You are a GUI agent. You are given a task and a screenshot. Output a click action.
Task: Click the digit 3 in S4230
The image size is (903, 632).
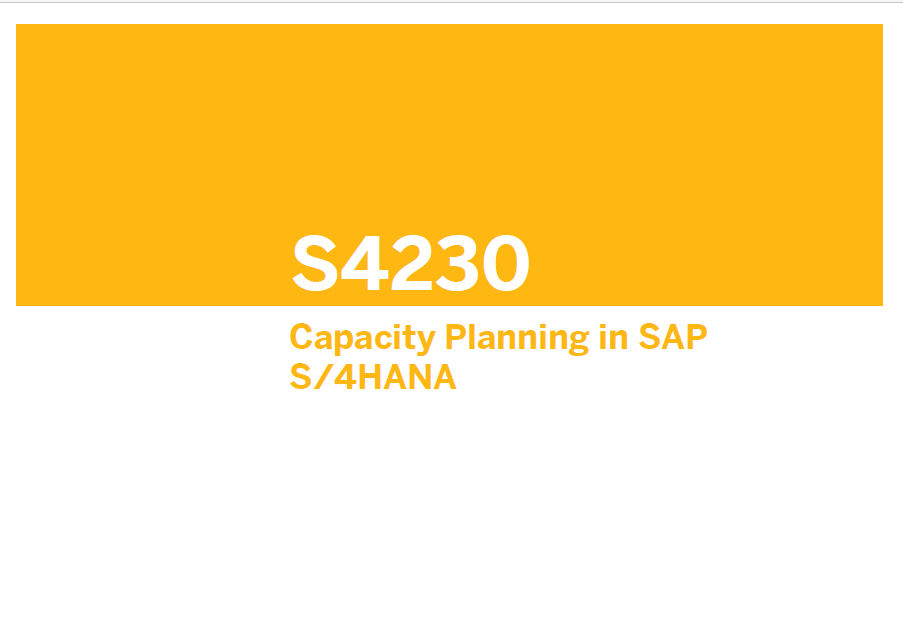coord(456,264)
